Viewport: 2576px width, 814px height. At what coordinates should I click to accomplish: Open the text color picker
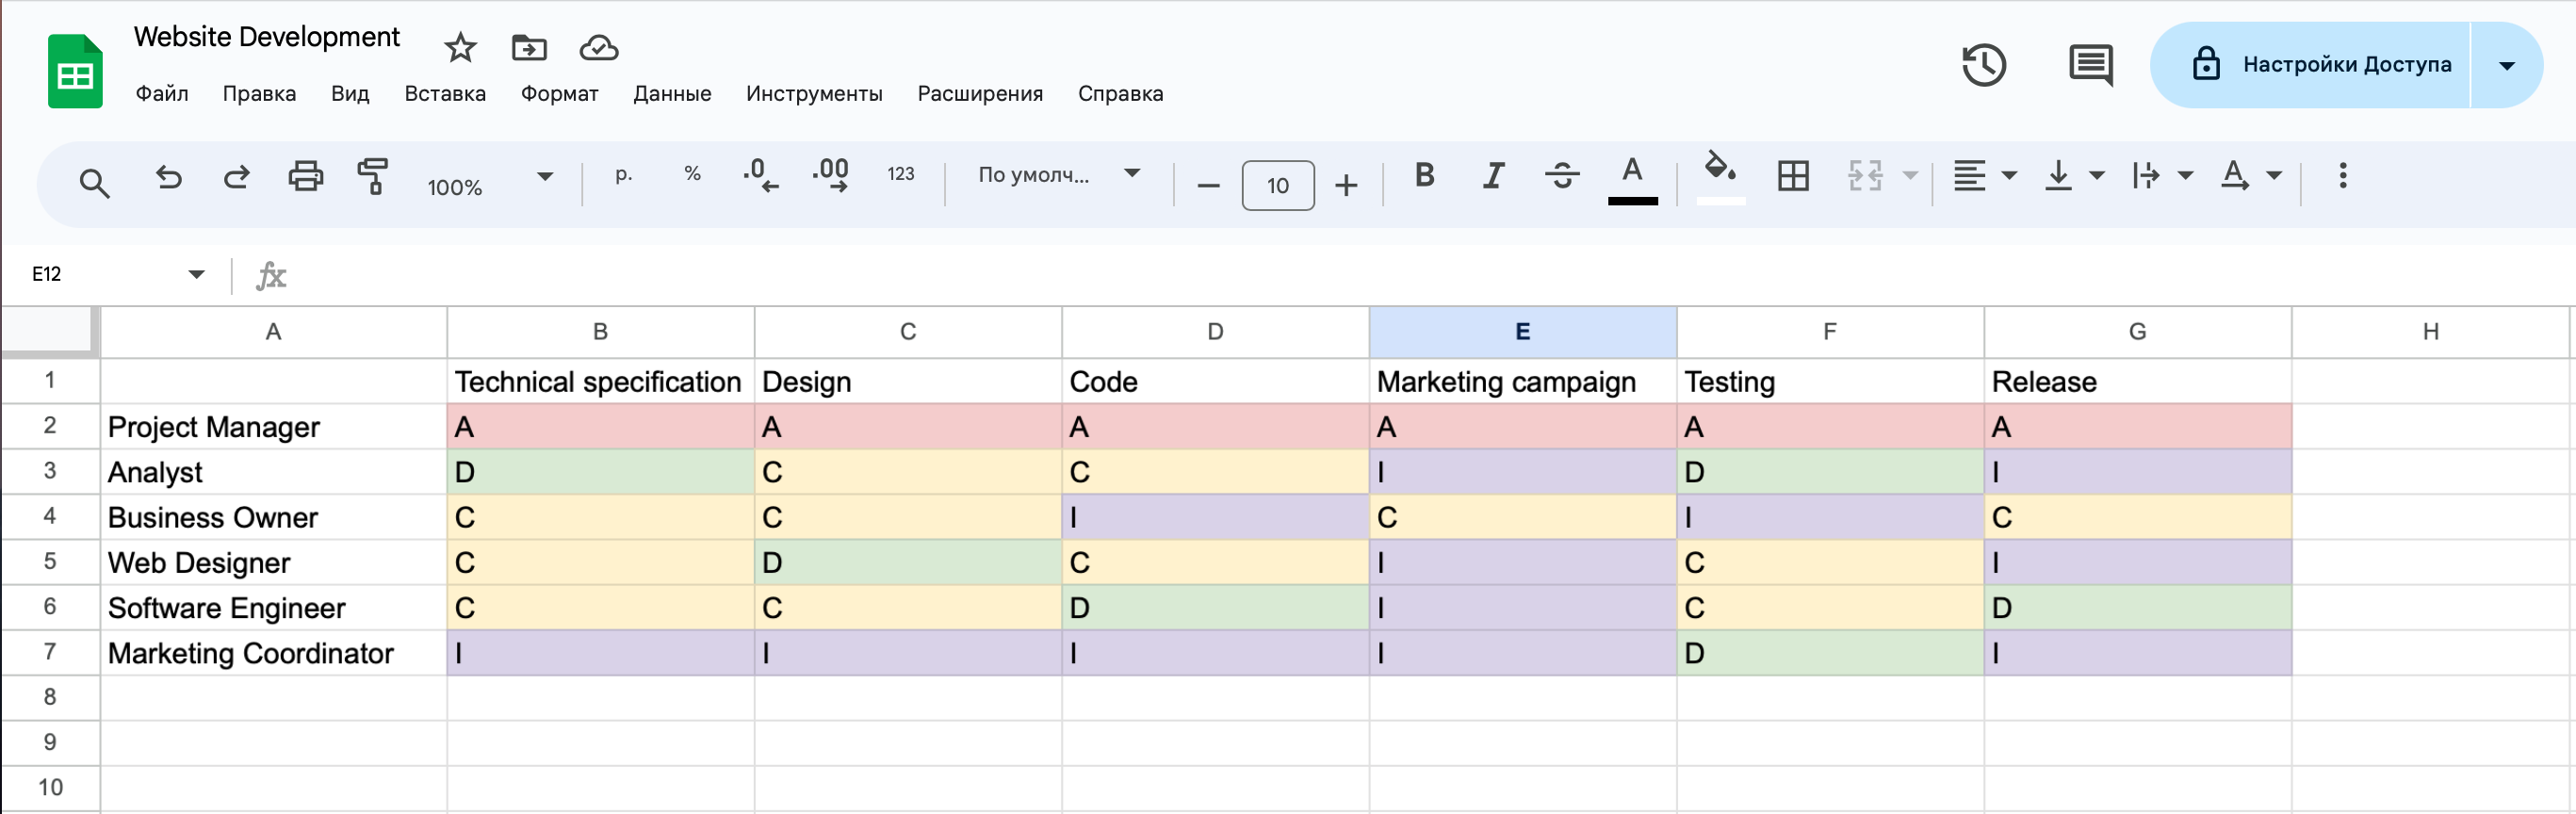pos(1632,180)
